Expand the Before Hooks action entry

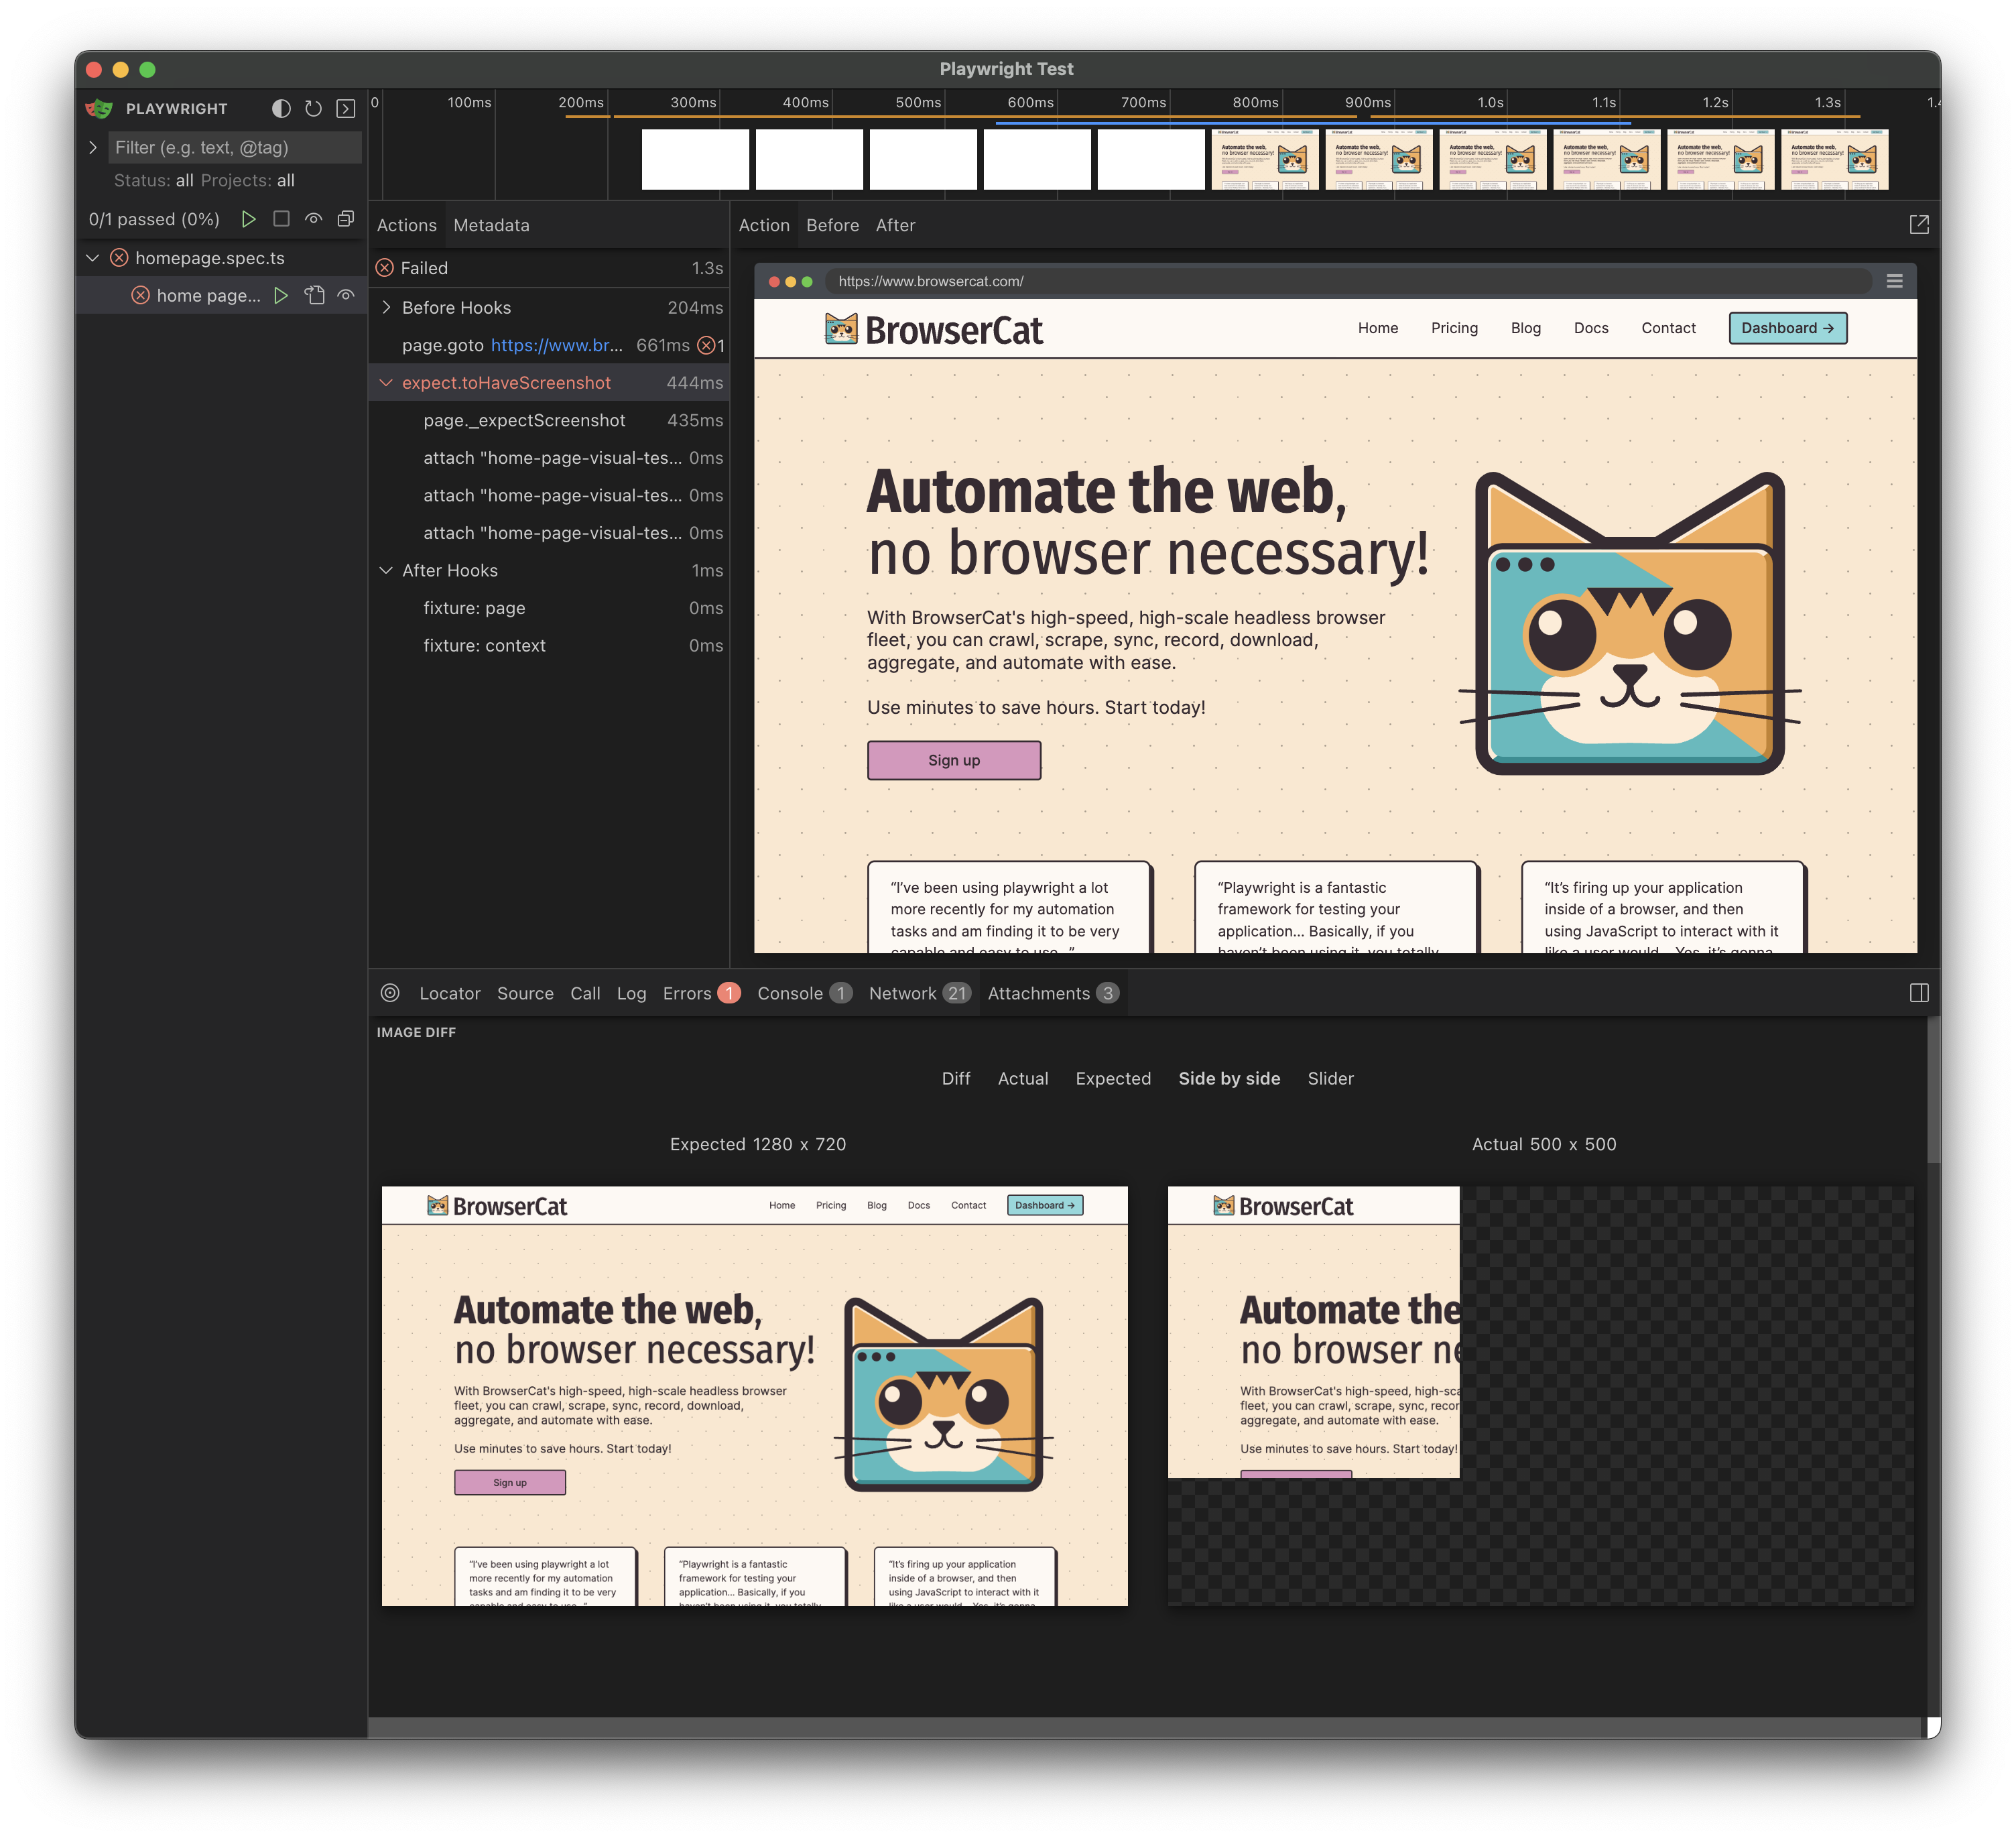[x=386, y=307]
